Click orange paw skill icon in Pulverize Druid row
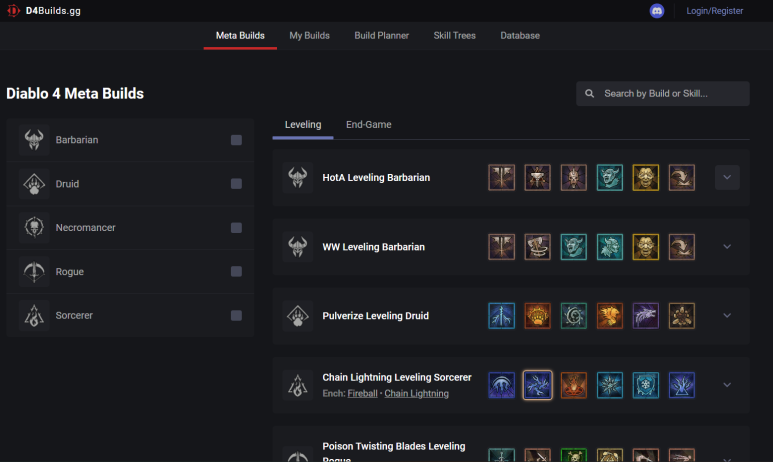773x462 pixels. point(537,316)
